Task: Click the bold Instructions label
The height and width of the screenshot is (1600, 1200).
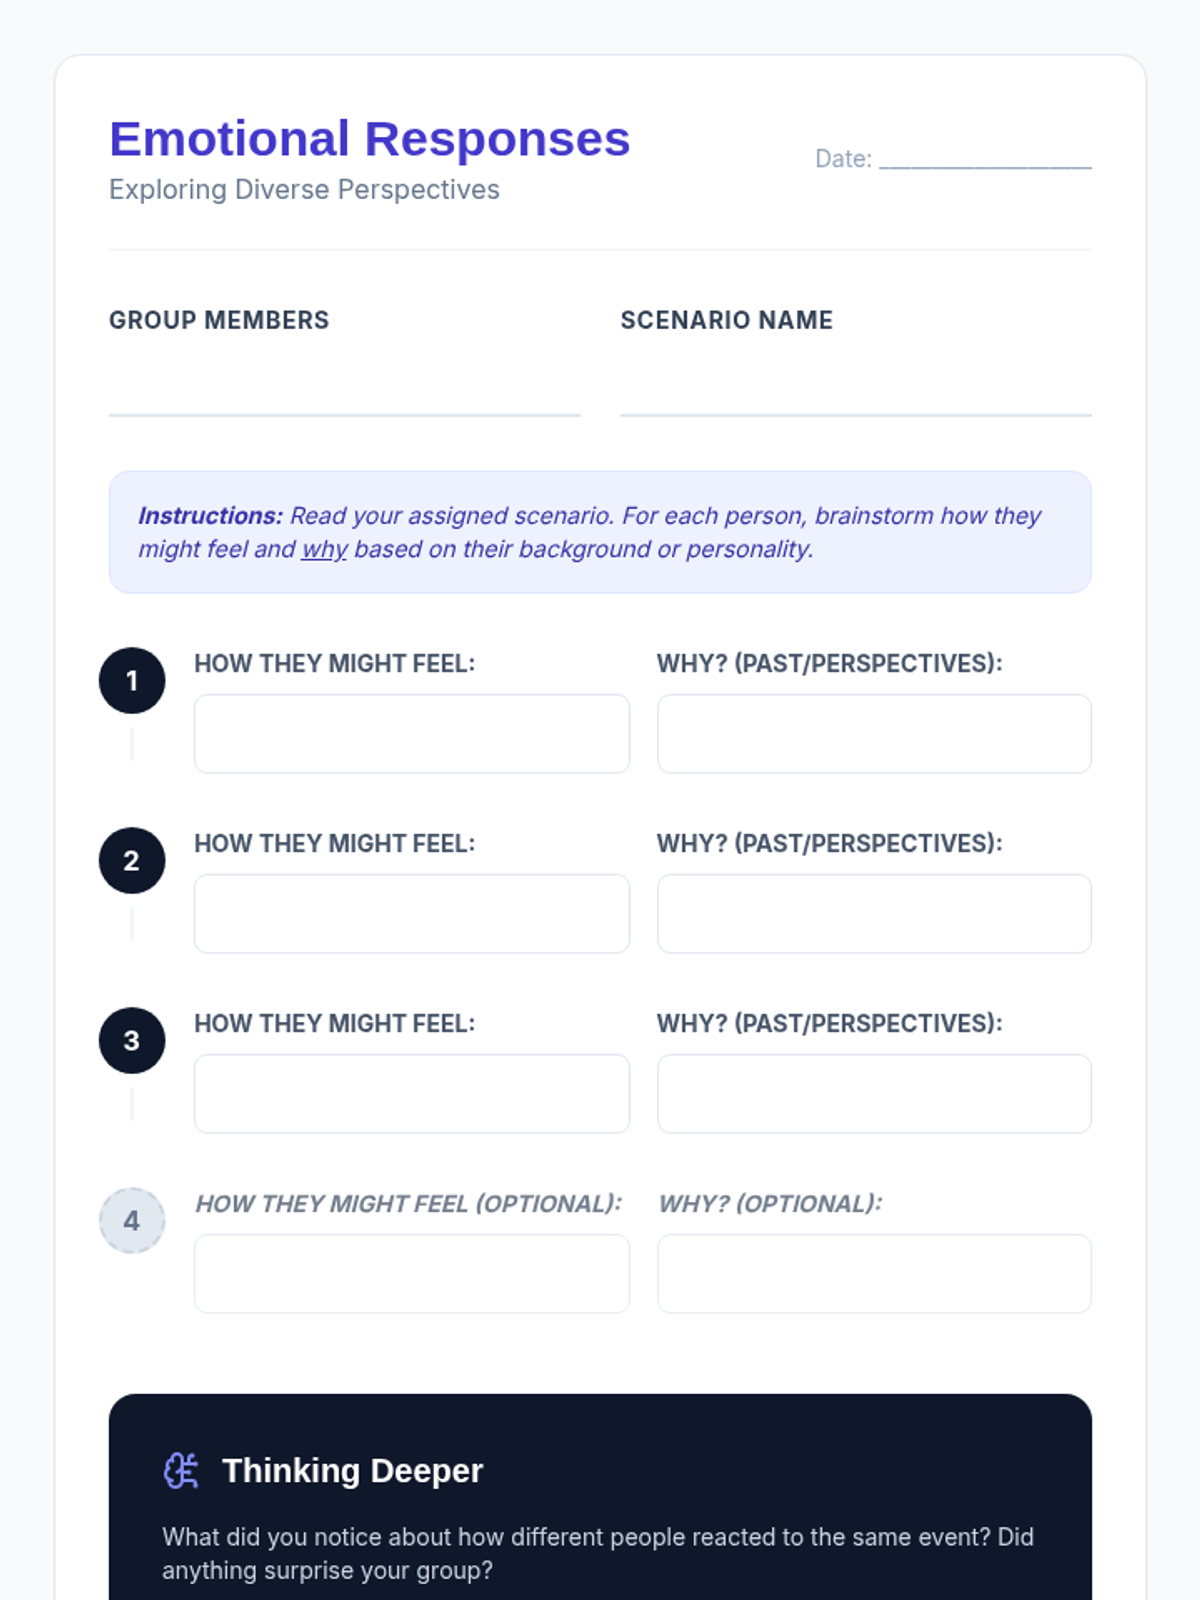Action: 210,516
